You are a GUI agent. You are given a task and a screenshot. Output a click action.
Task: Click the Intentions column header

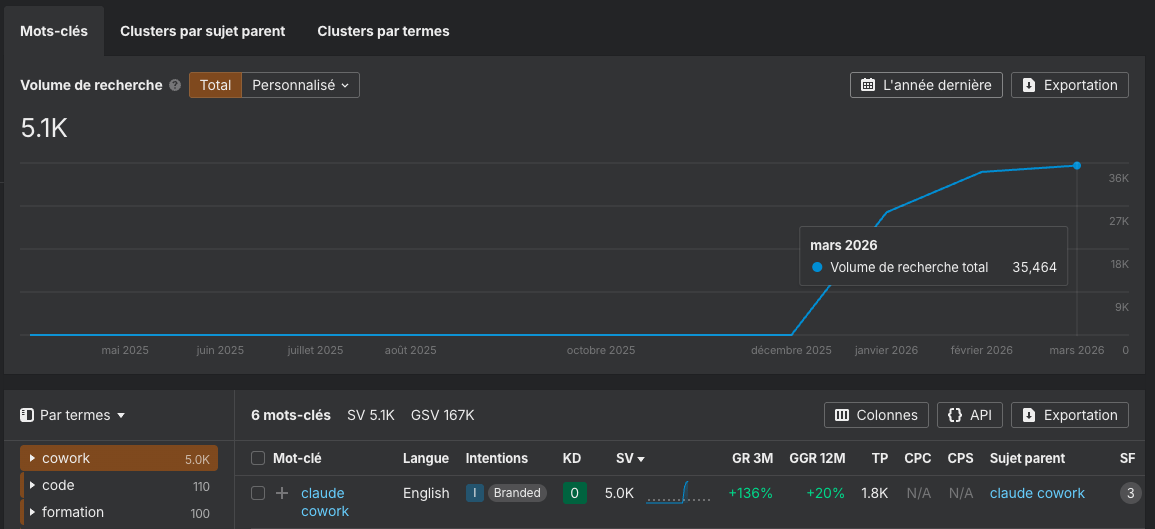coord(496,458)
